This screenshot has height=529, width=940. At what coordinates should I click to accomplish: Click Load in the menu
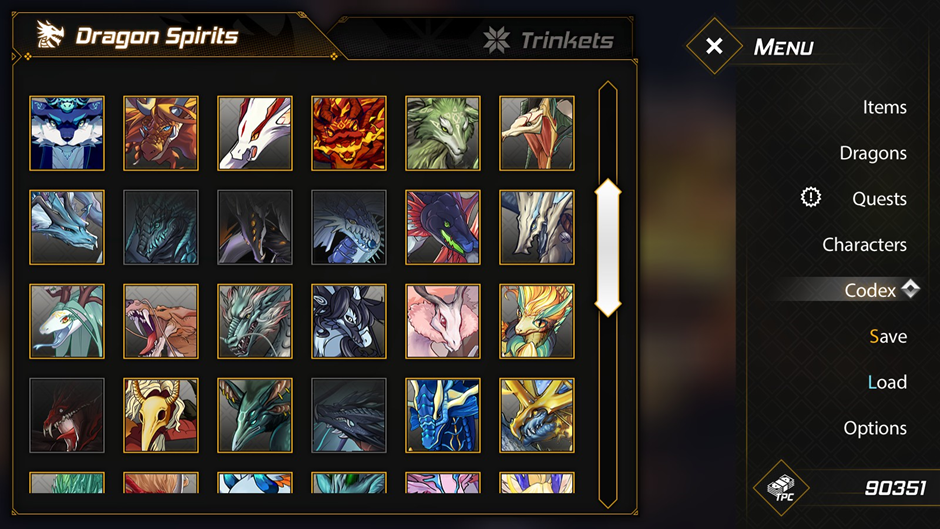(887, 382)
